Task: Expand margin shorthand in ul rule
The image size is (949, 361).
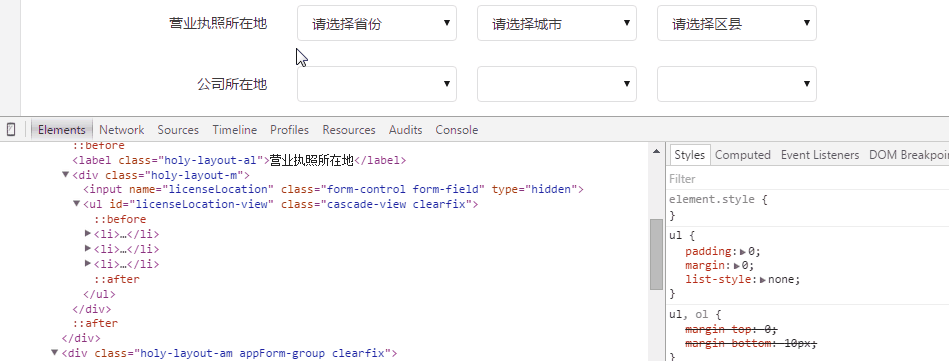Action: point(737,265)
